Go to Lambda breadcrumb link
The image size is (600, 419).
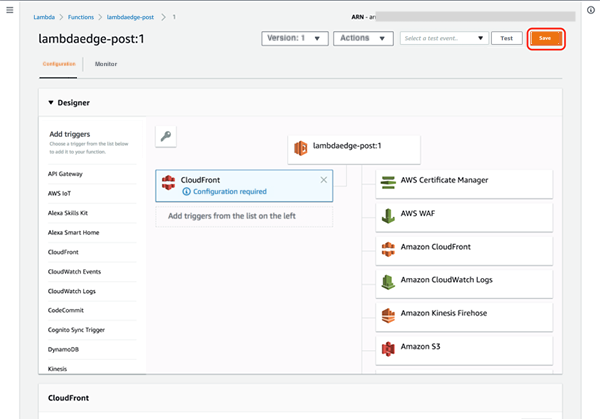tap(44, 17)
